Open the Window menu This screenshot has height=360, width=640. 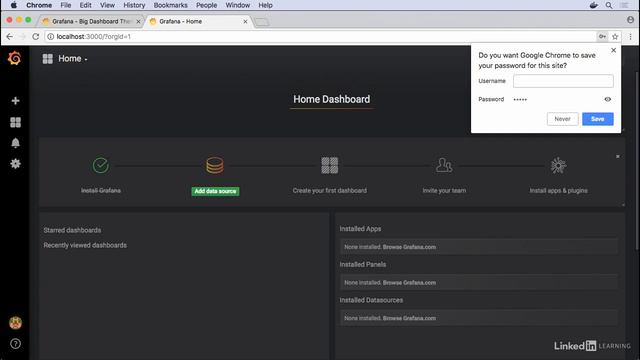pyautogui.click(x=238, y=5)
